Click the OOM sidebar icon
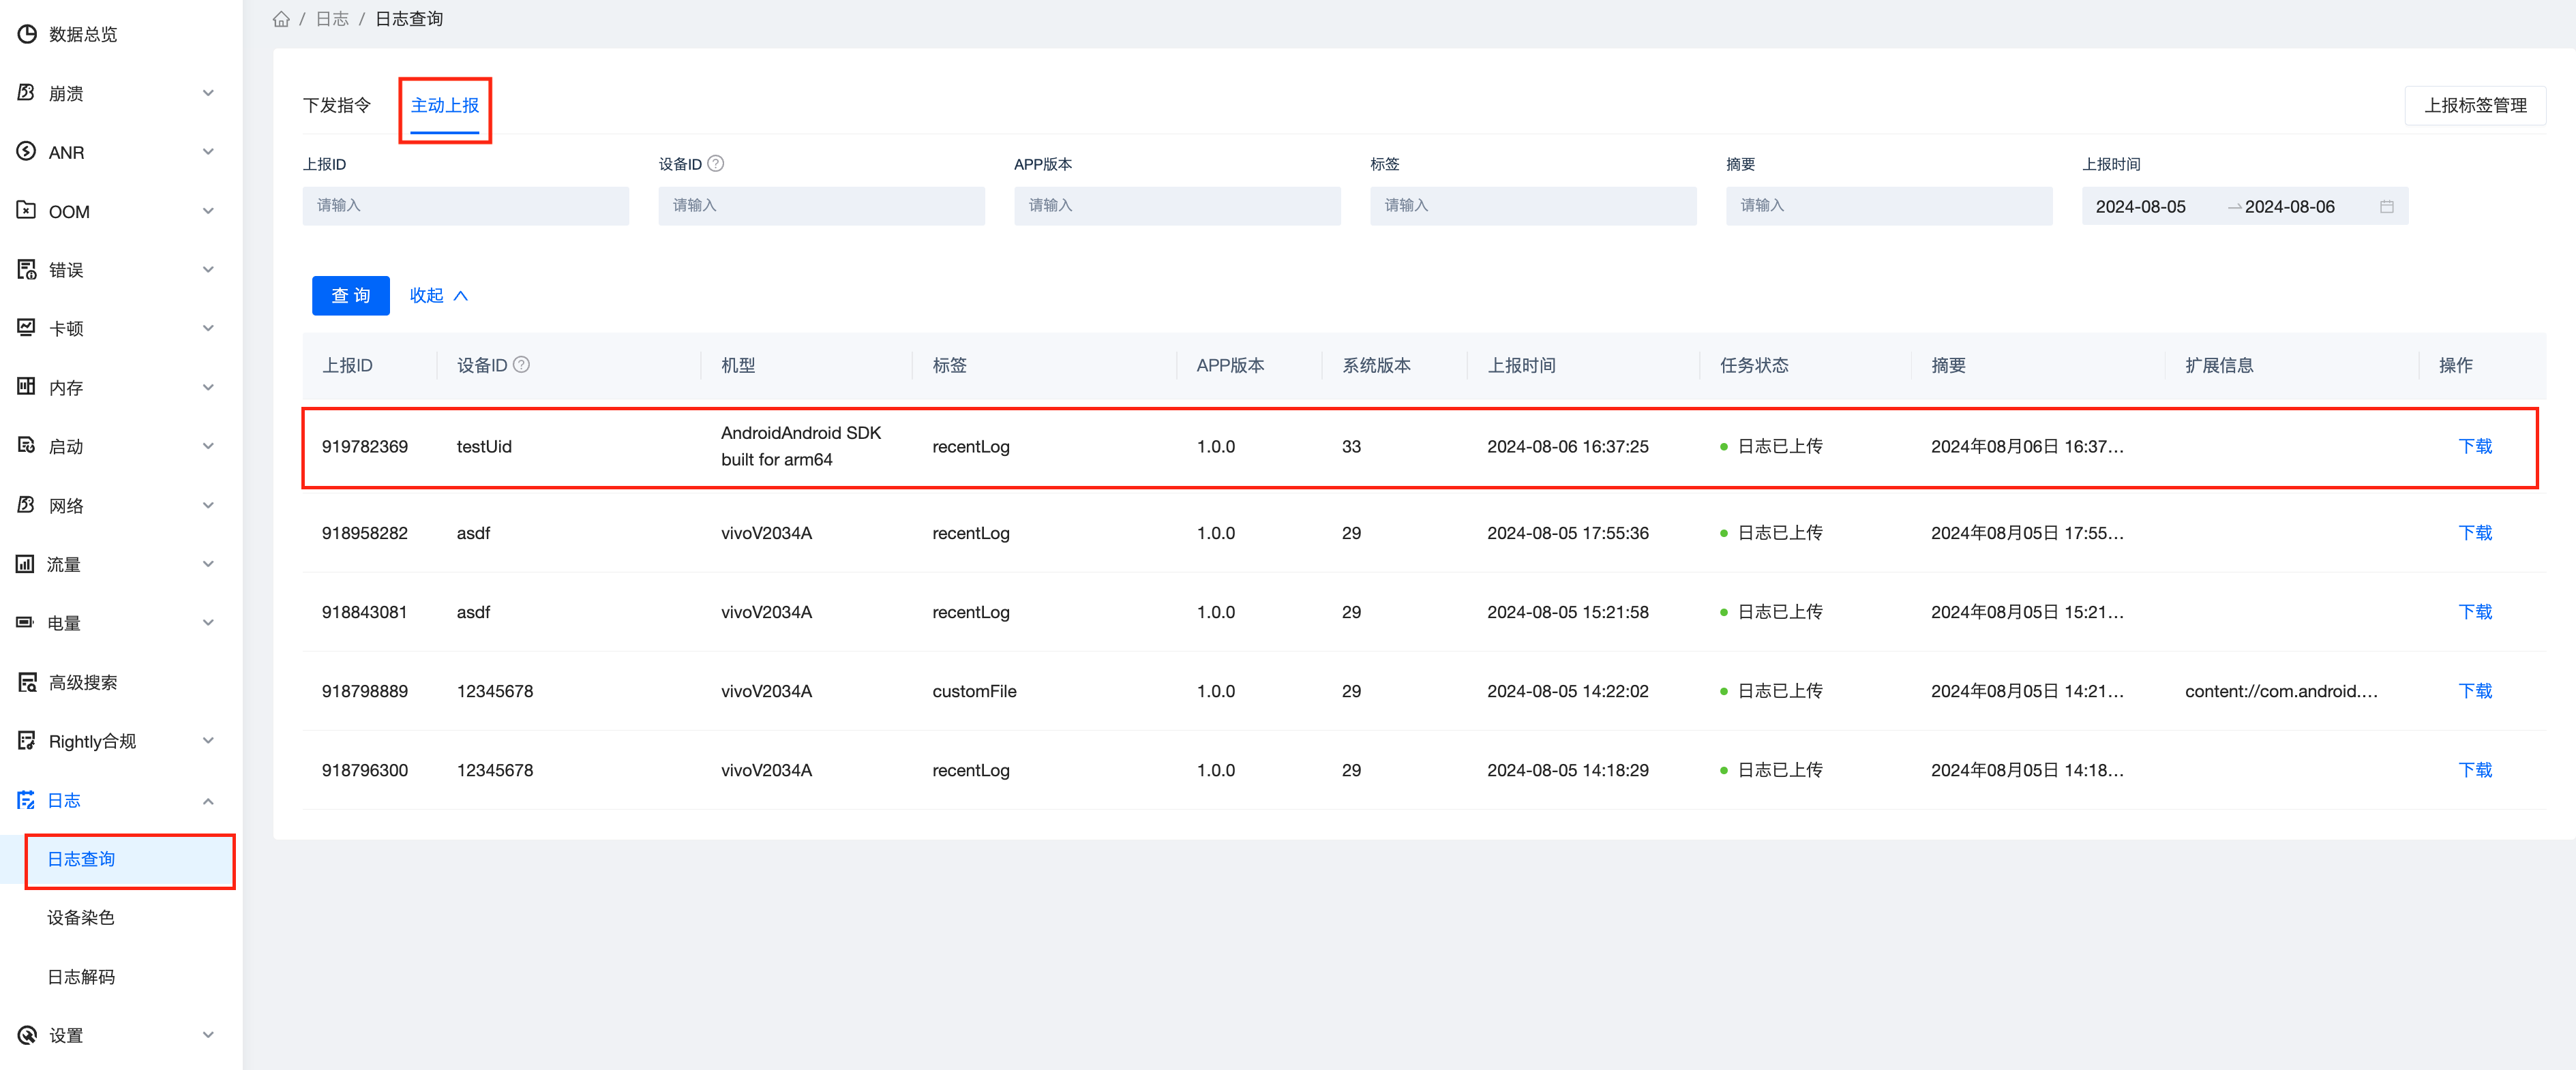Image resolution: width=2576 pixels, height=1070 pixels. [27, 211]
